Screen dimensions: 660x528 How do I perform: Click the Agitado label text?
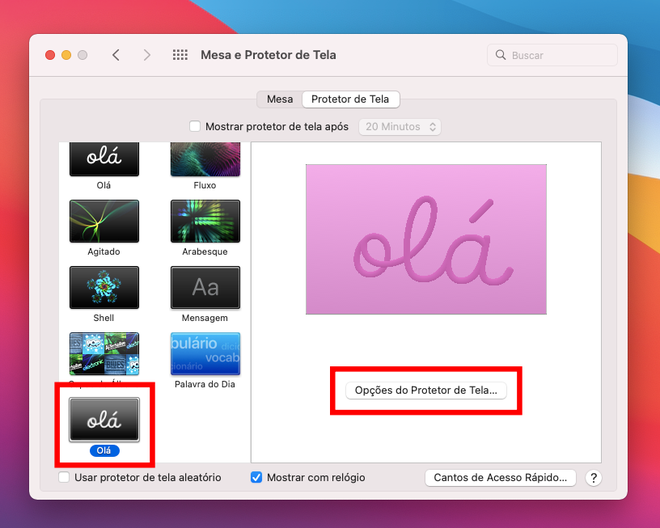coord(104,252)
